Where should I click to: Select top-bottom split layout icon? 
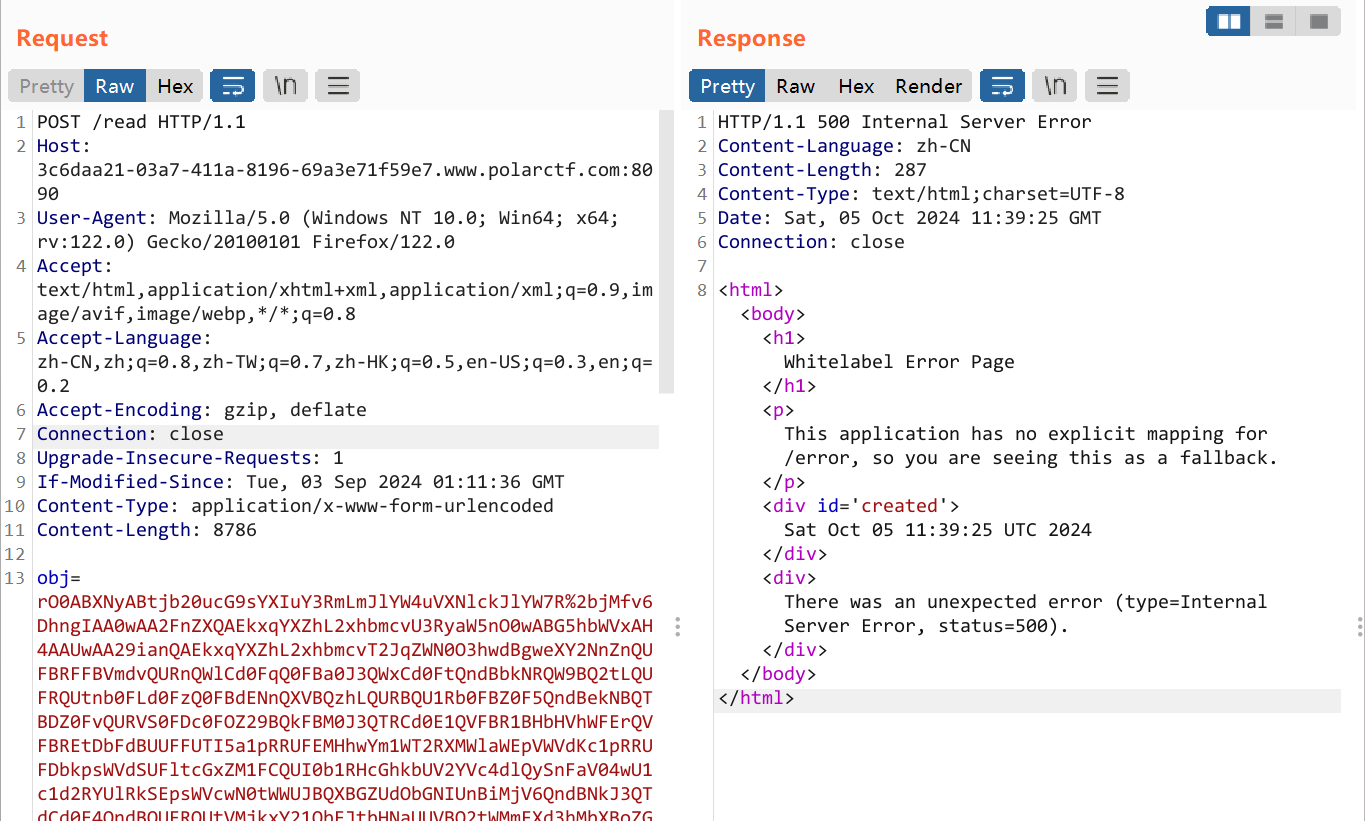point(1274,21)
